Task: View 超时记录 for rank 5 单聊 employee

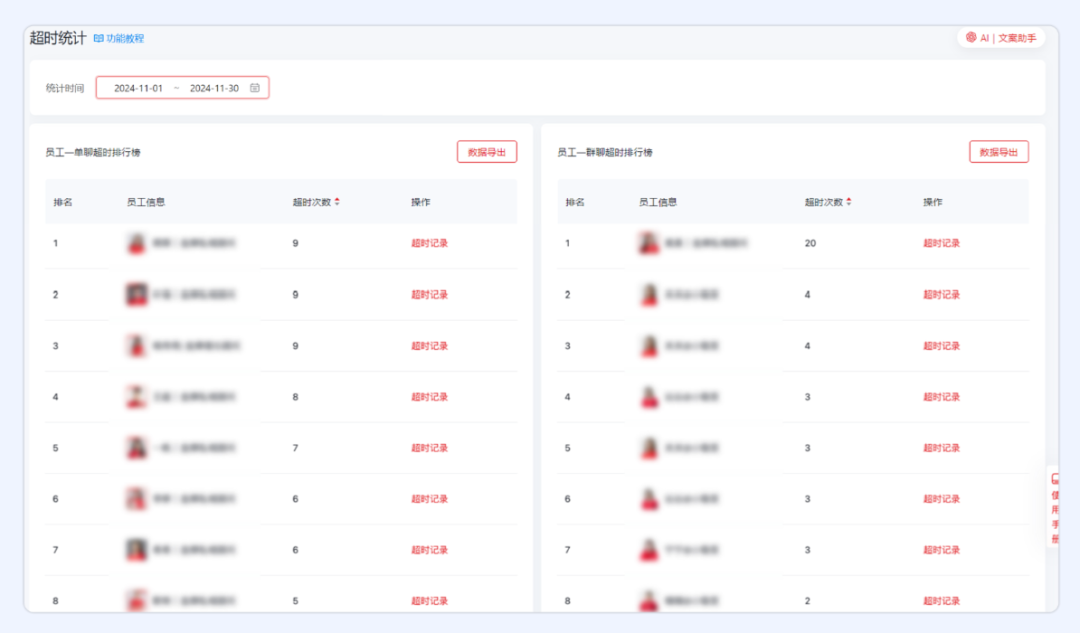Action: tap(429, 448)
